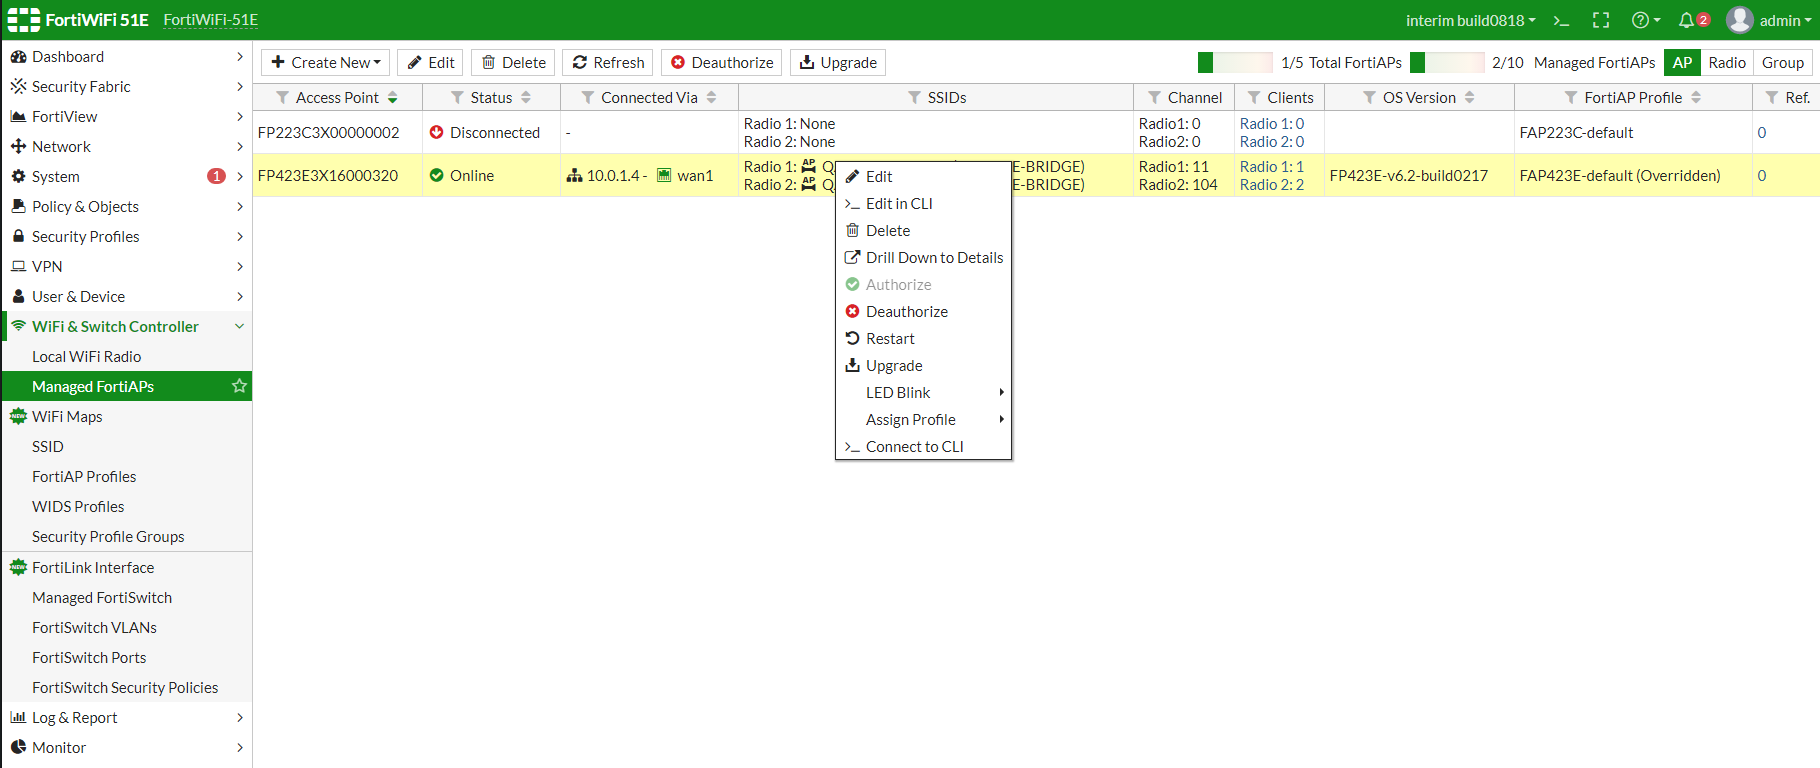Image resolution: width=1820 pixels, height=768 pixels.
Task: Filter the Clients column
Action: 1254,97
